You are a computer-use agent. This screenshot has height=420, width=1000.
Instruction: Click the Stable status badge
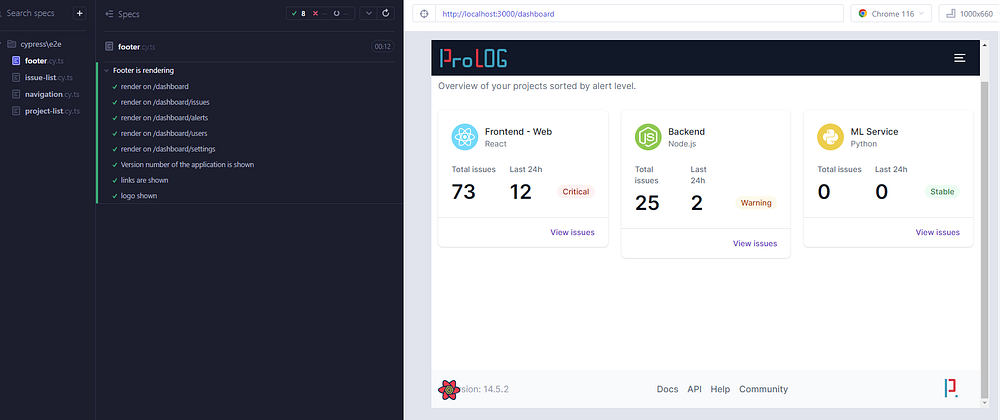click(942, 191)
